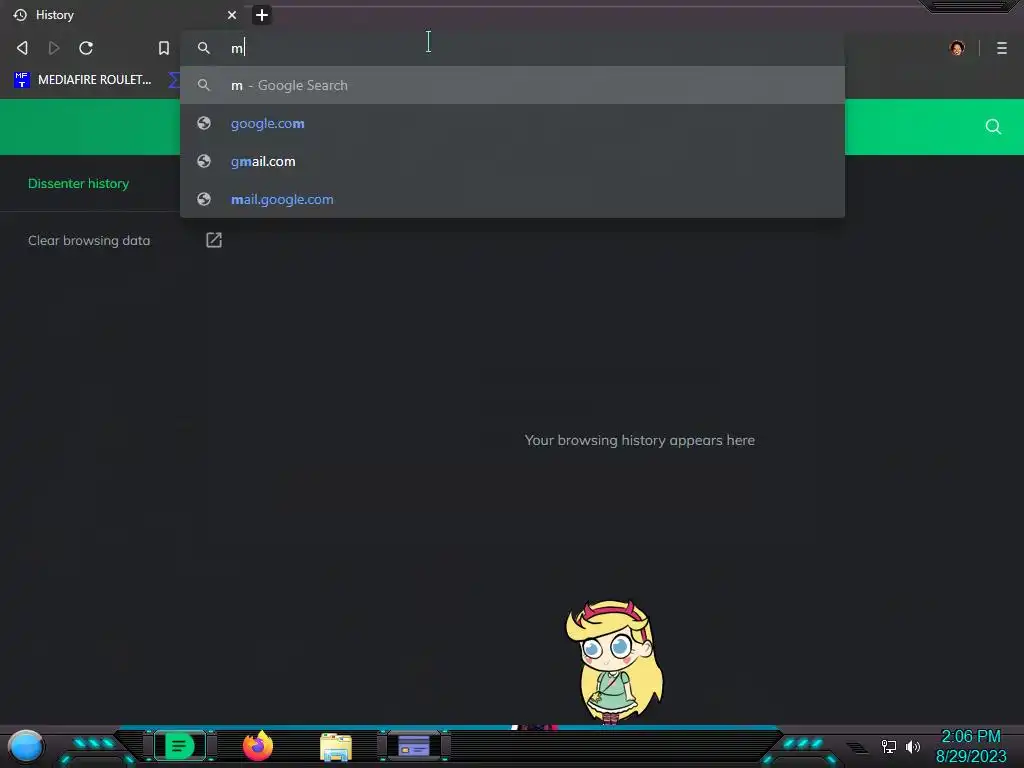Click the forward navigation arrow
Image resolution: width=1024 pixels, height=768 pixels.
coord(54,48)
